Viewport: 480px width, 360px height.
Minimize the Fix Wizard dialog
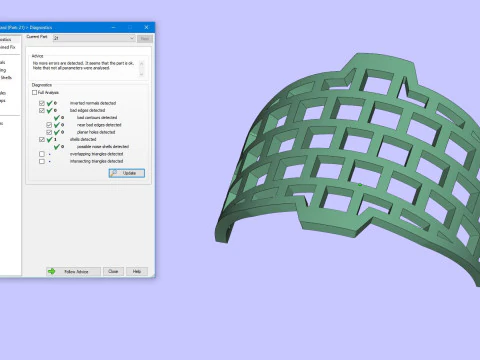[x=114, y=27]
